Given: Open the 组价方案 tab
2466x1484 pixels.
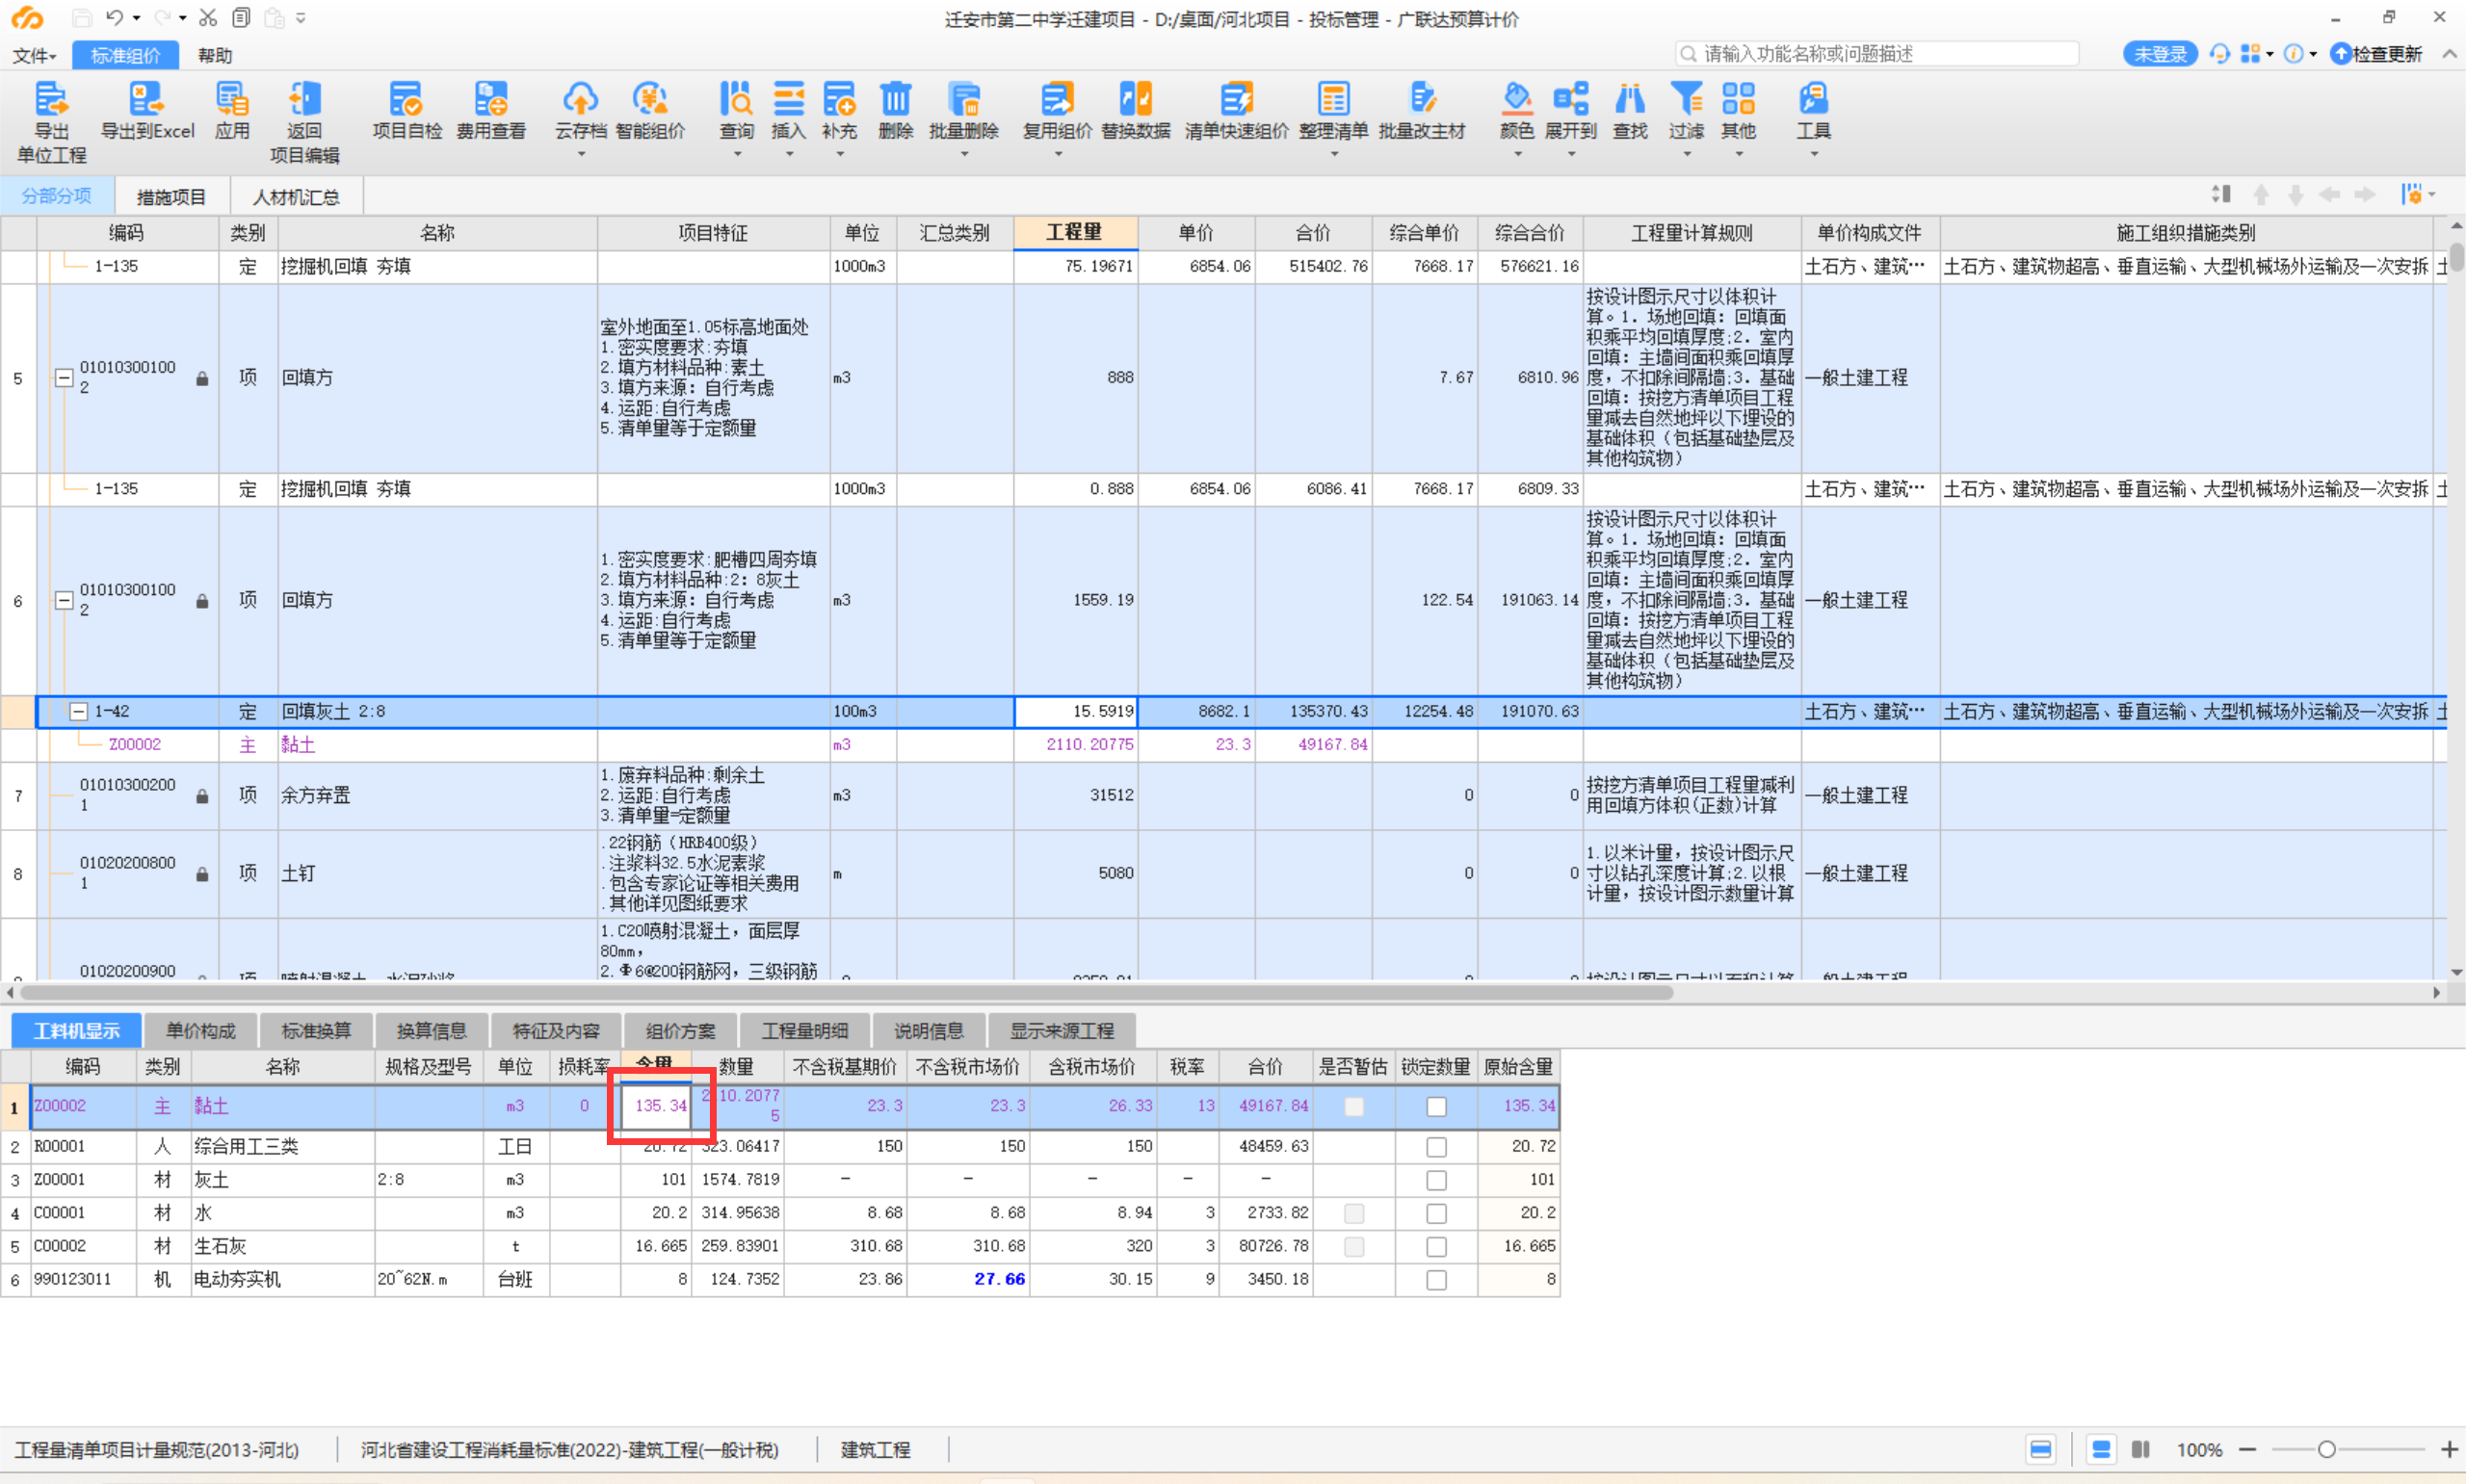Looking at the screenshot, I should (680, 1031).
